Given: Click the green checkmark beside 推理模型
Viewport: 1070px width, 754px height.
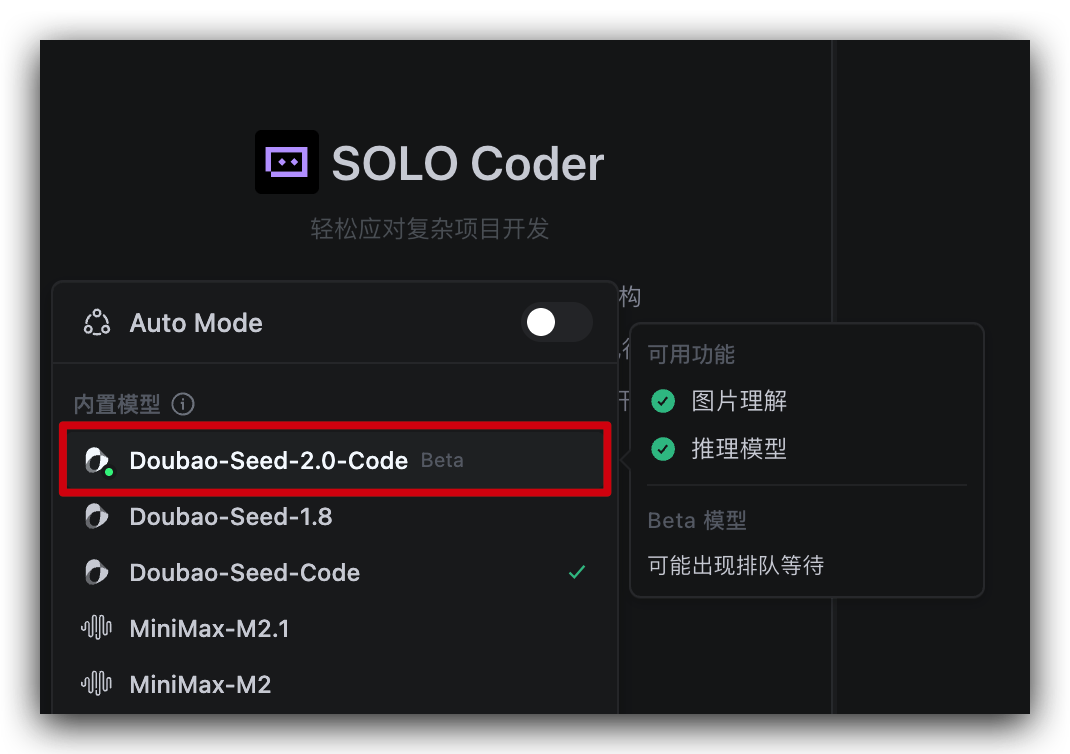Looking at the screenshot, I should click(x=663, y=449).
